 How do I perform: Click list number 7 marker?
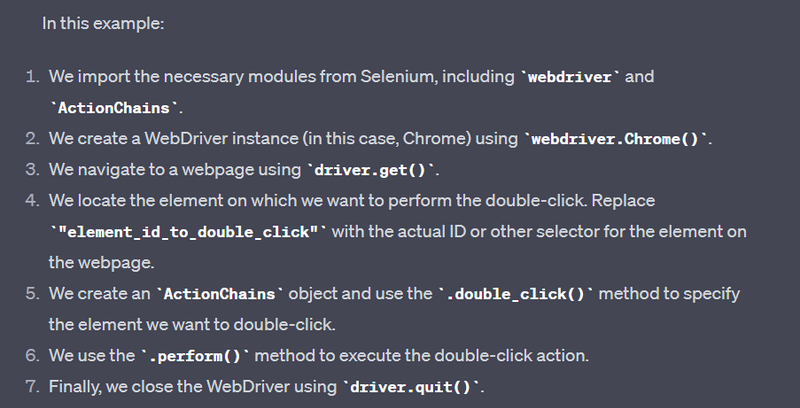pyautogui.click(x=32, y=387)
